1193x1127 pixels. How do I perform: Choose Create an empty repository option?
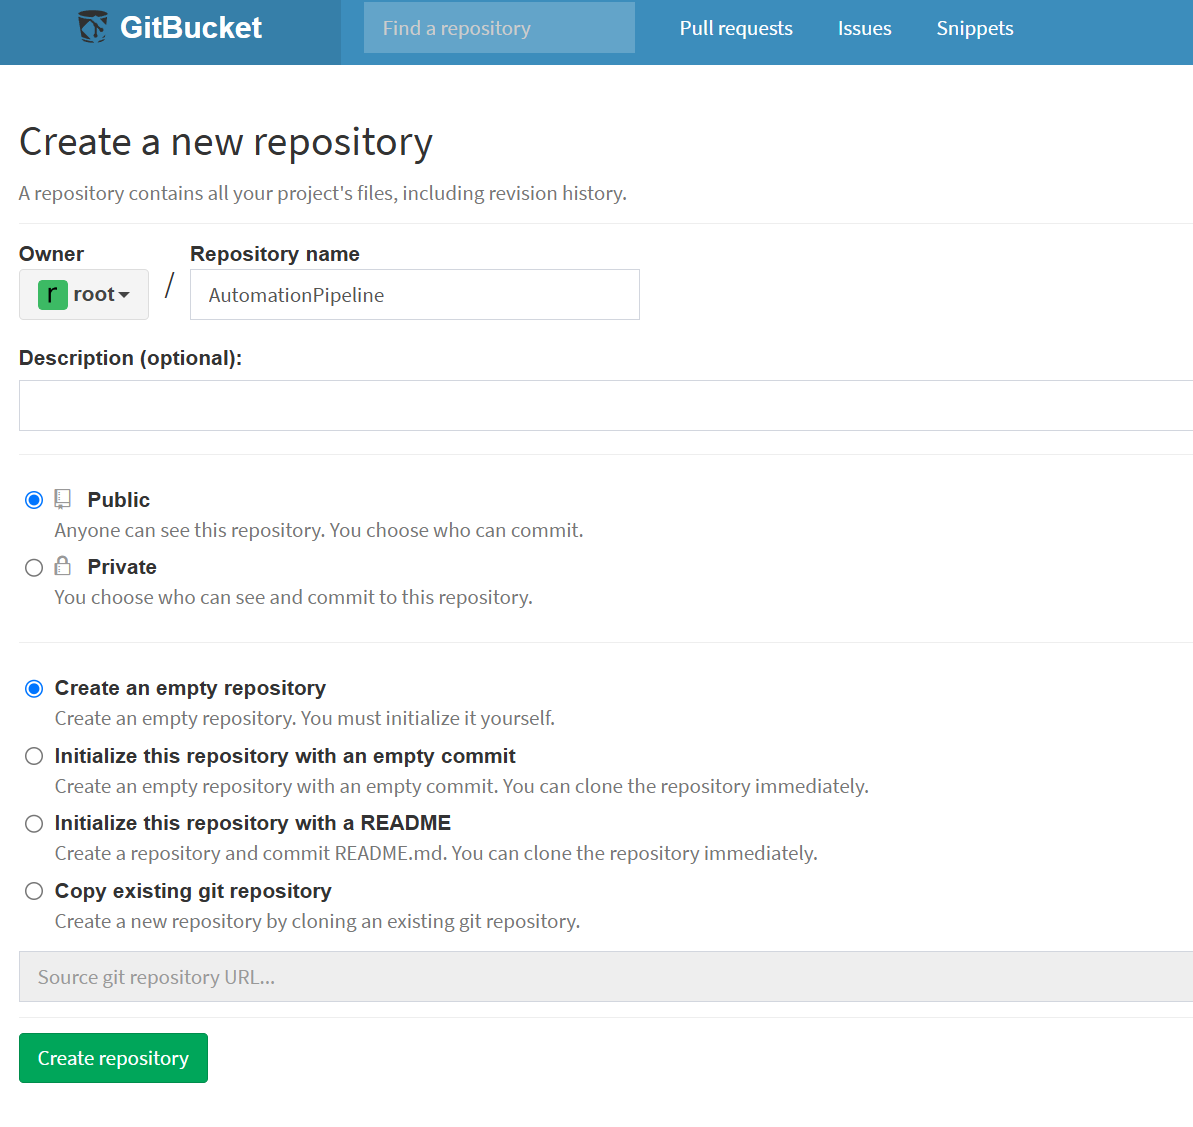(x=33, y=689)
